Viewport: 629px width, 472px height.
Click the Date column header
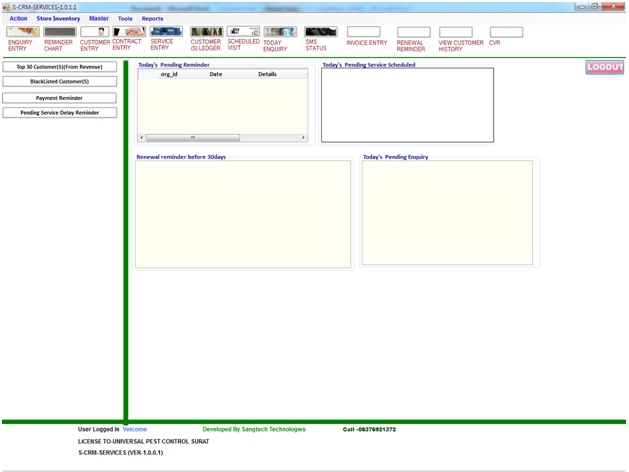click(216, 74)
